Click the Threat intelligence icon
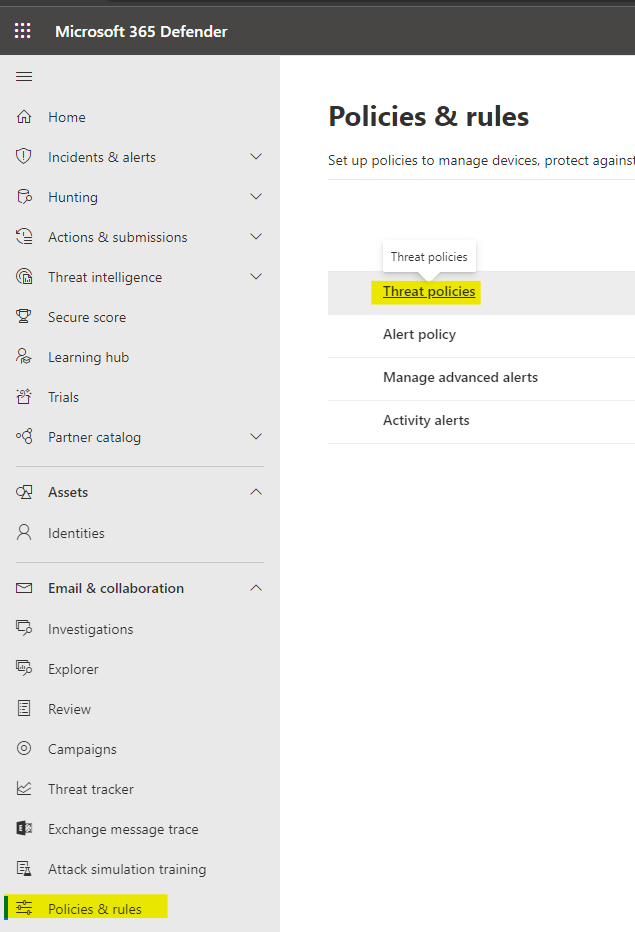This screenshot has height=932, width=635. pyautogui.click(x=24, y=277)
